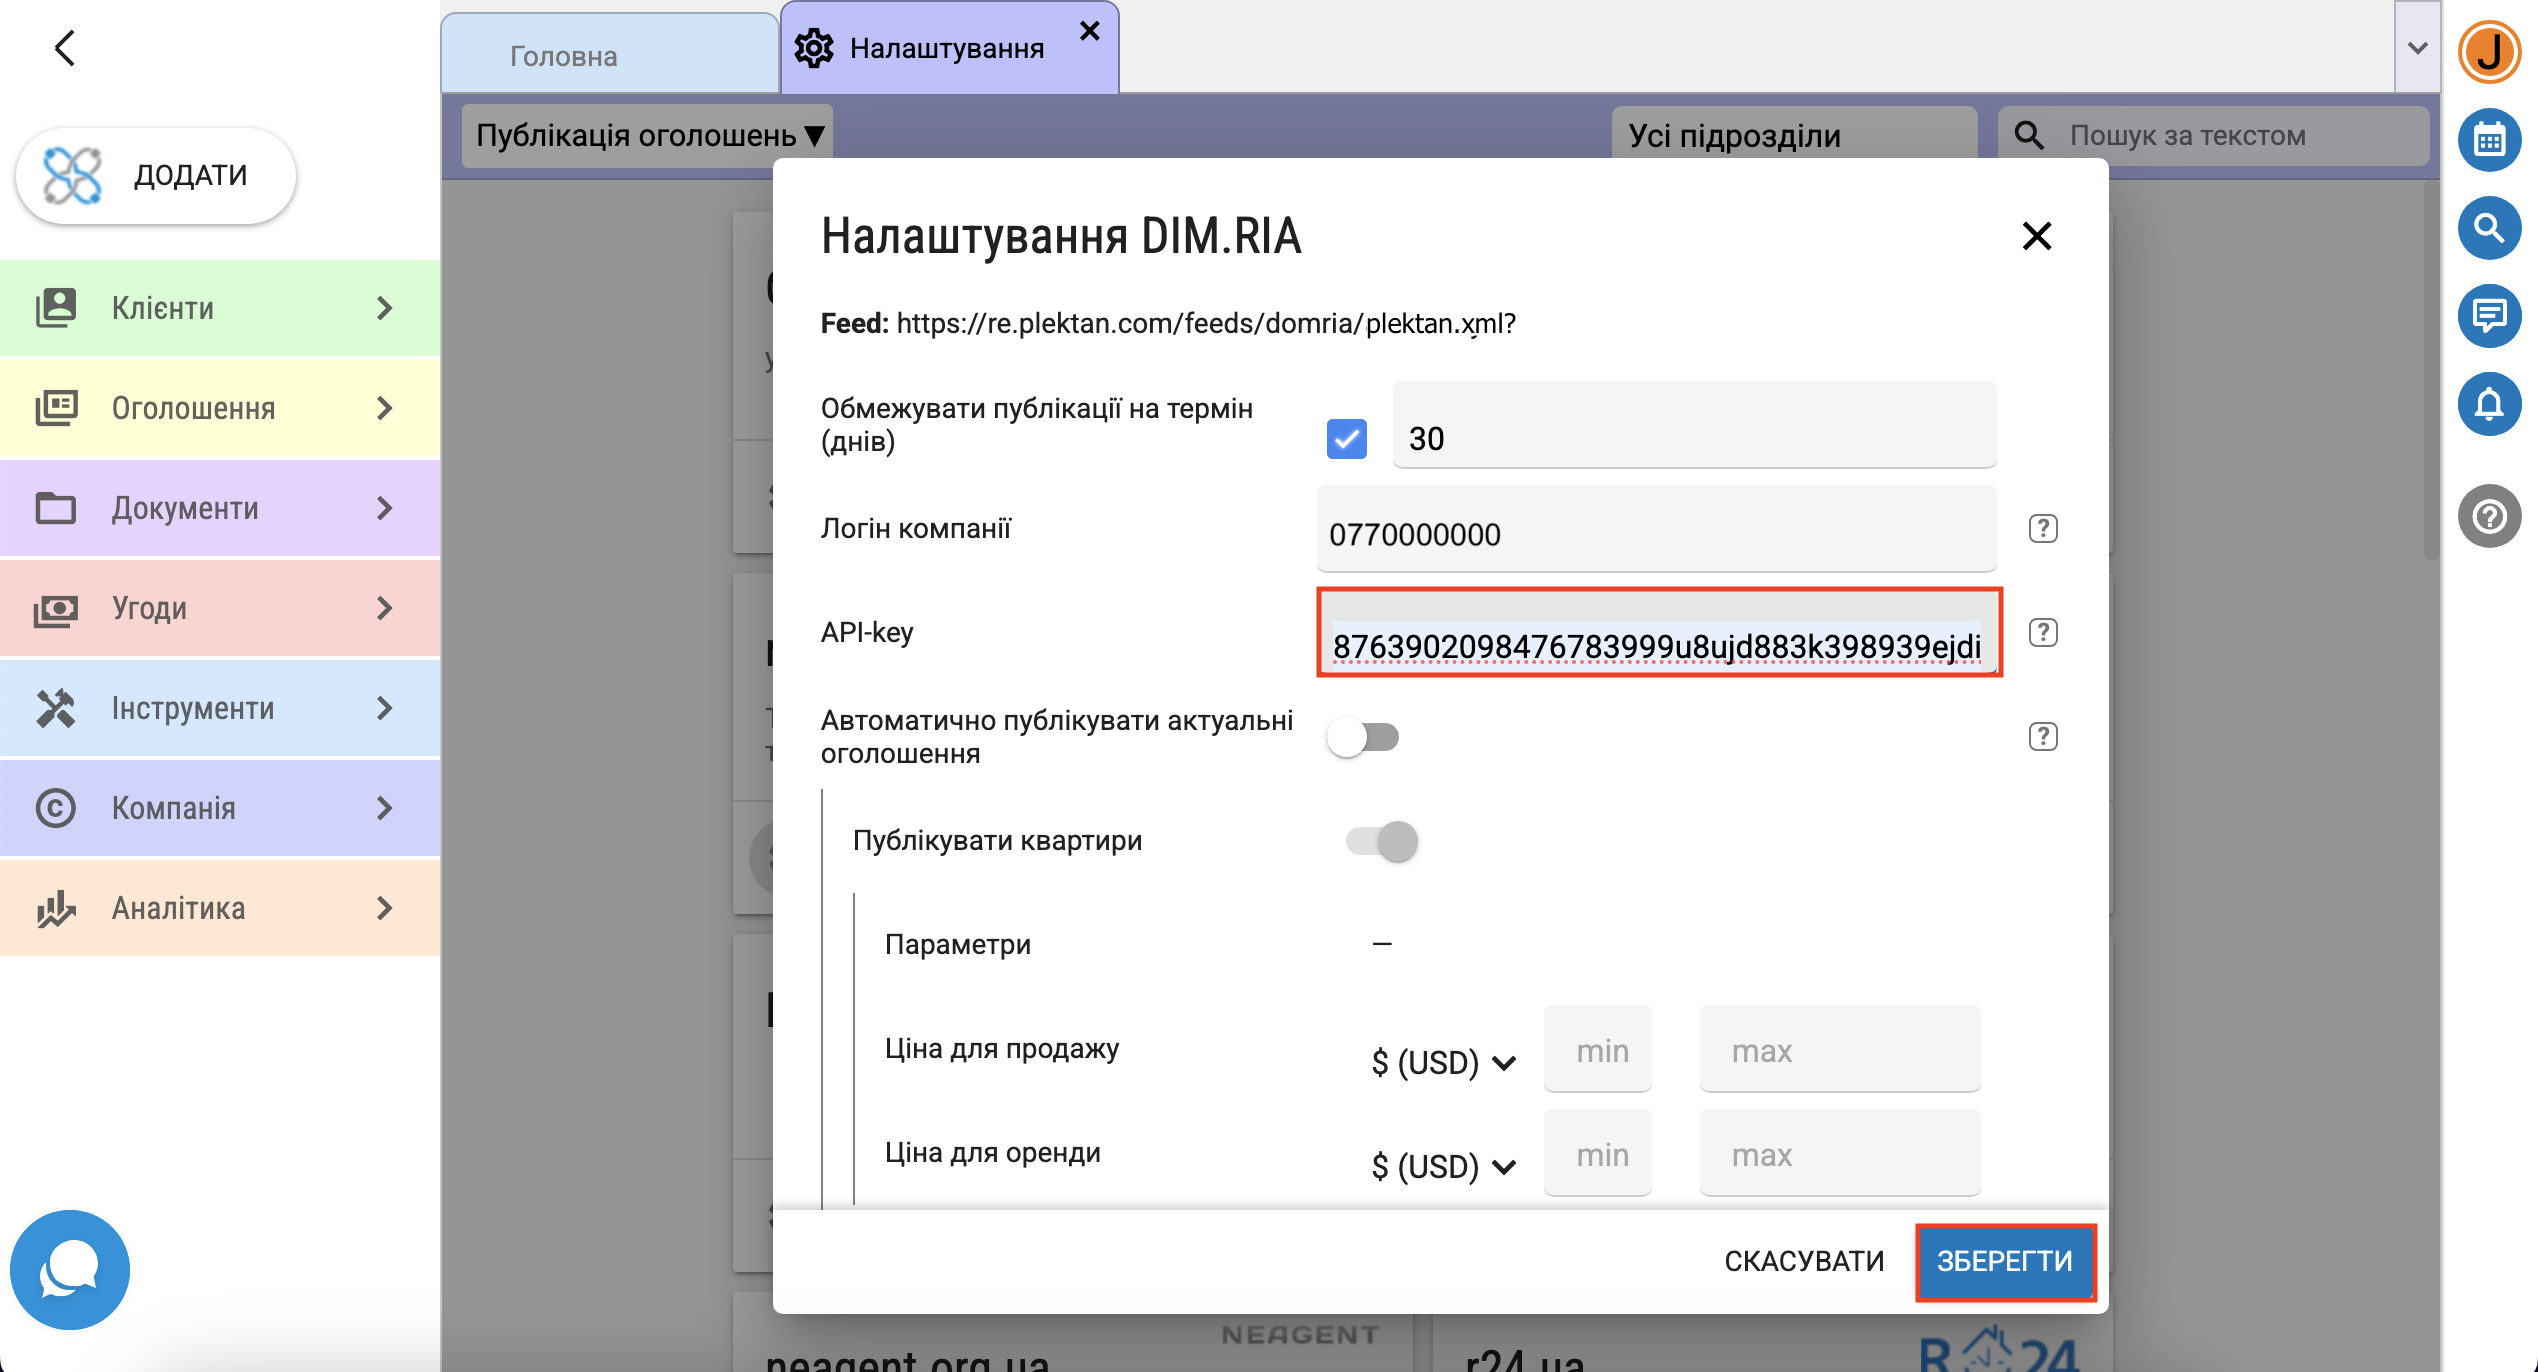The height and width of the screenshot is (1372, 2538).
Task: Open currency dropdown for Ціна для оренди
Action: 1443,1166
